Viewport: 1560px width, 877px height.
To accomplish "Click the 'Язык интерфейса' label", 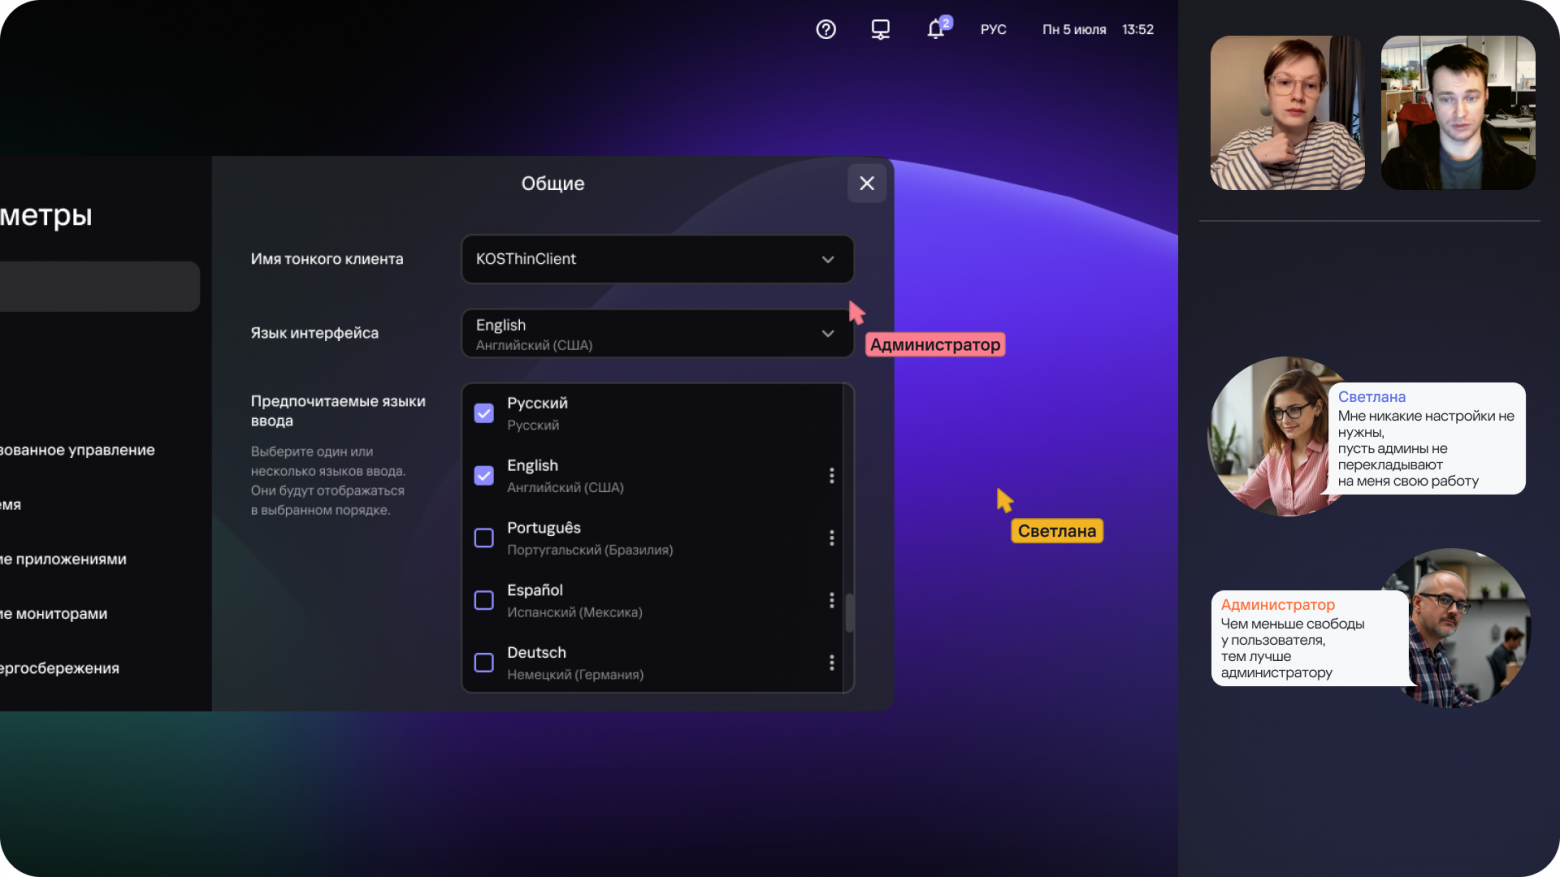I will 315,333.
